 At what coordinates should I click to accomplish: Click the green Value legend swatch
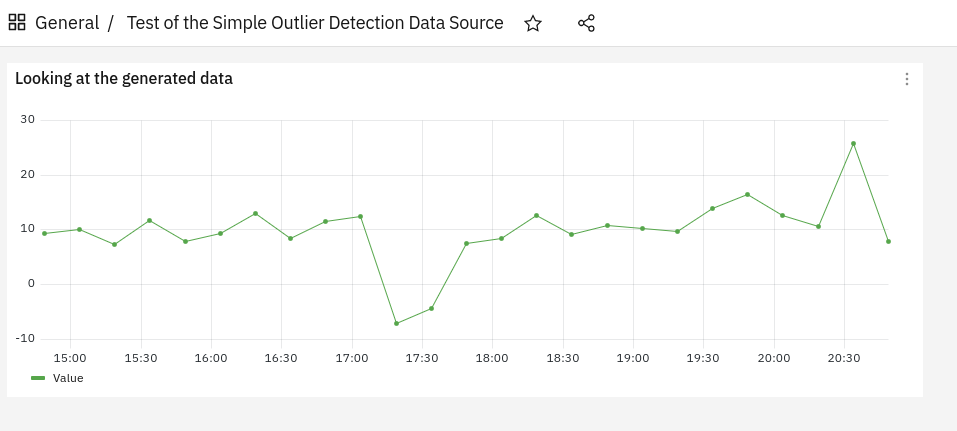38,378
